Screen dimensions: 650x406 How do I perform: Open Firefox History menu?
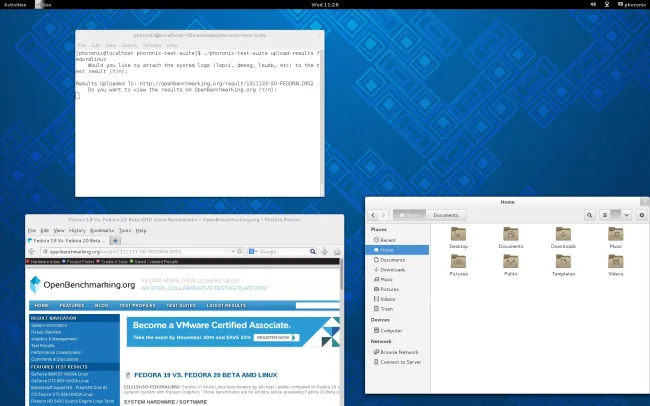coord(77,230)
